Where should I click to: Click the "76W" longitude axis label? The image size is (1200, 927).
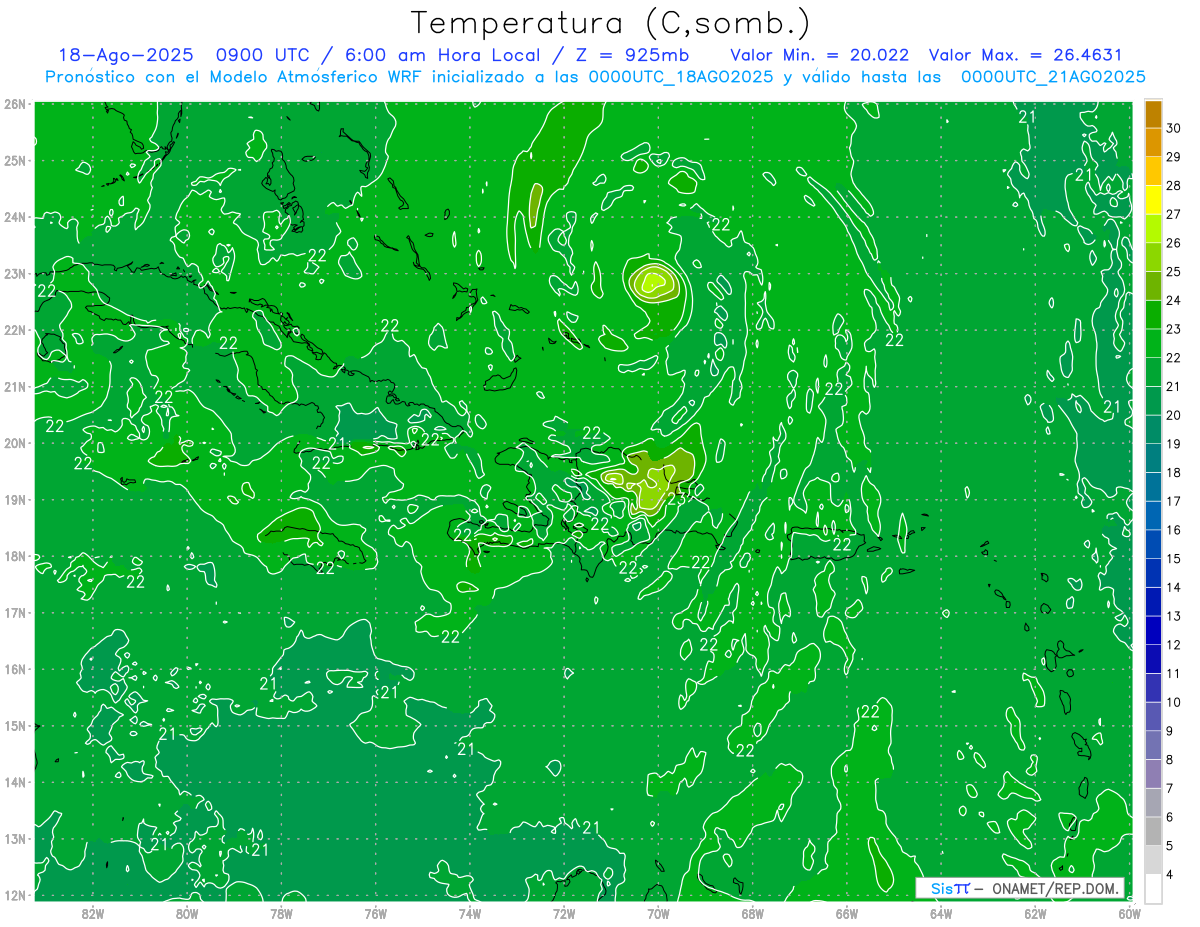pos(375,913)
